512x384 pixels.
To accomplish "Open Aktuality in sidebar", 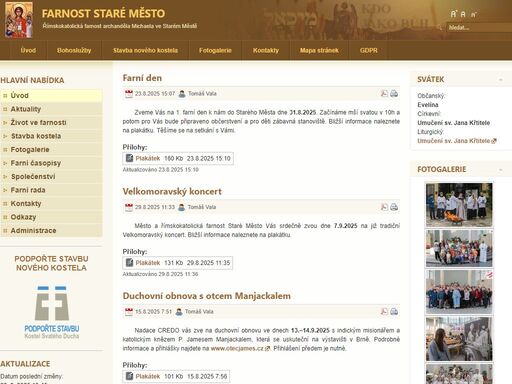I will pos(51,109).
